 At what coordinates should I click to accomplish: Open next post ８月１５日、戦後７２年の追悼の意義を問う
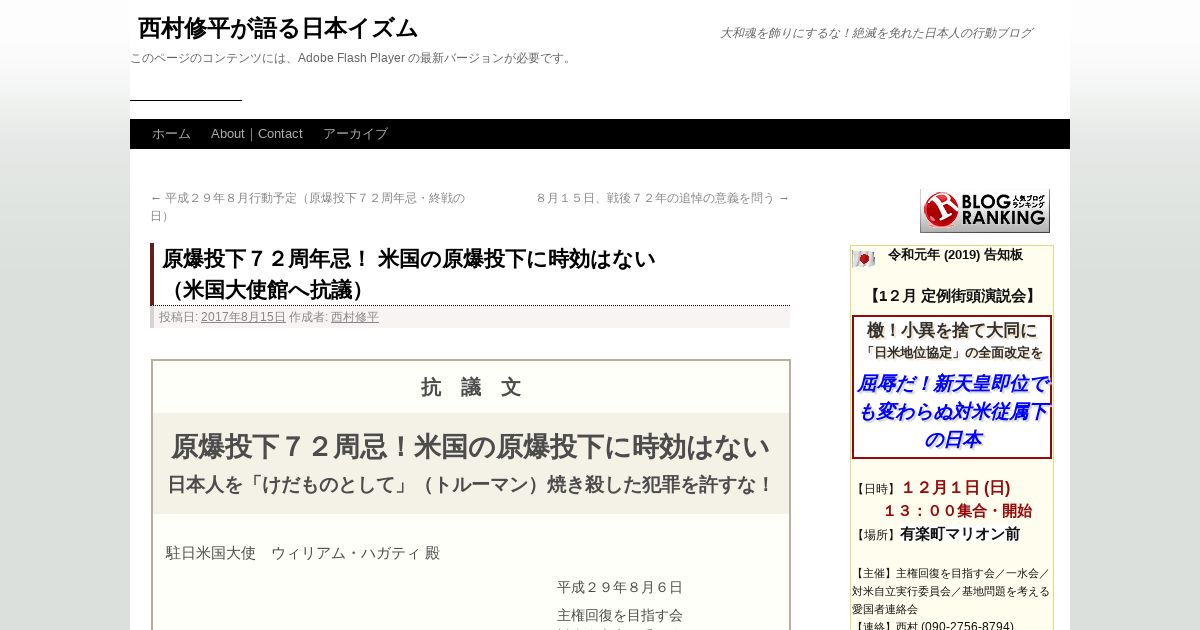pyautogui.click(x=663, y=198)
